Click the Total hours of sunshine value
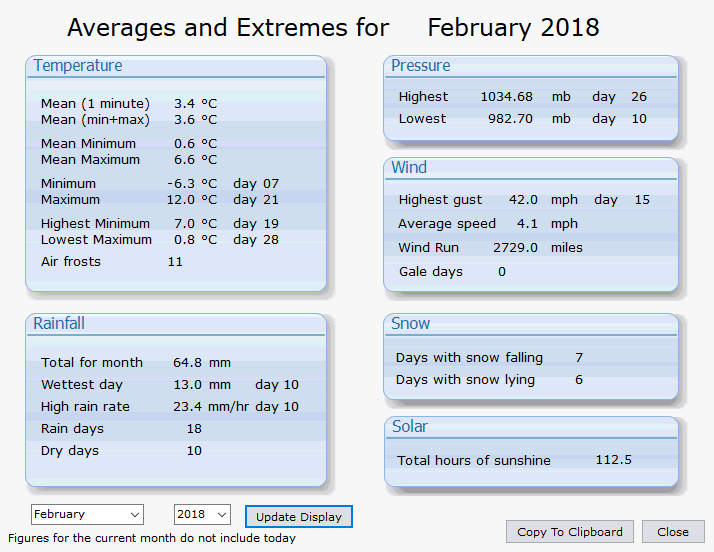 click(613, 460)
